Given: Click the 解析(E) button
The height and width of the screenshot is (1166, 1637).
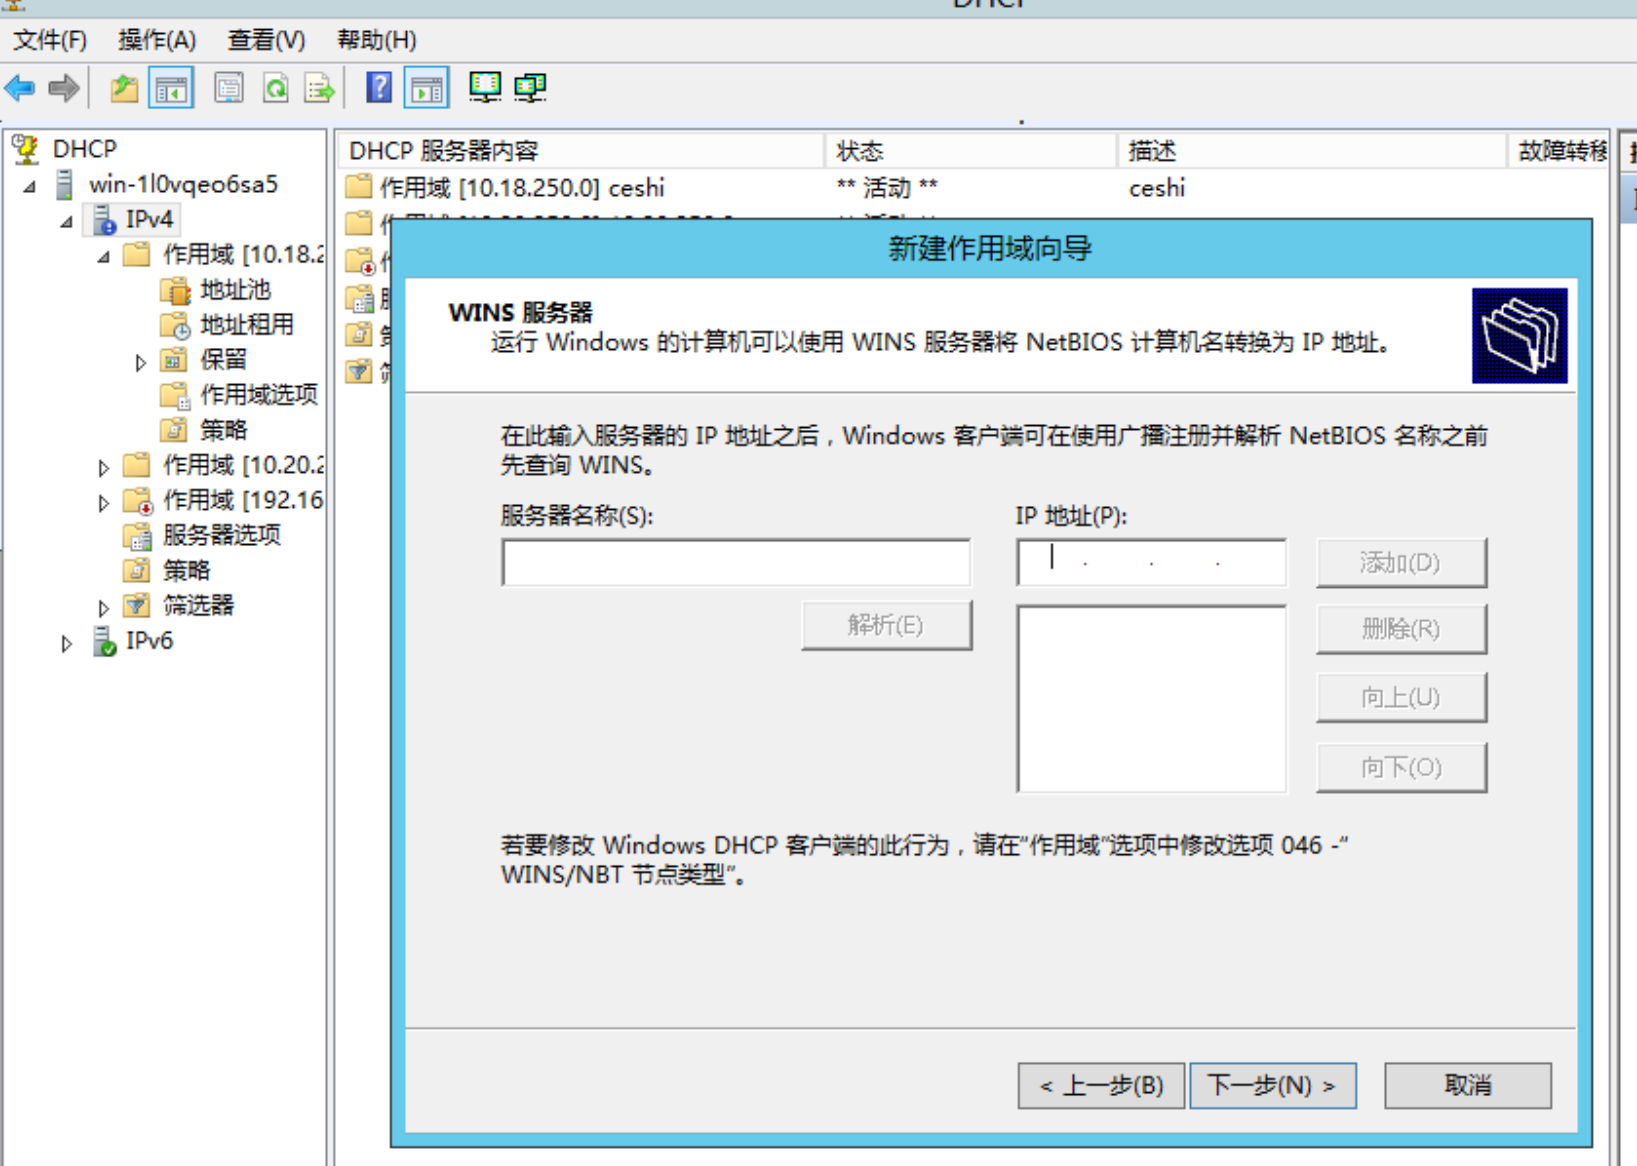Looking at the screenshot, I should click(x=886, y=625).
